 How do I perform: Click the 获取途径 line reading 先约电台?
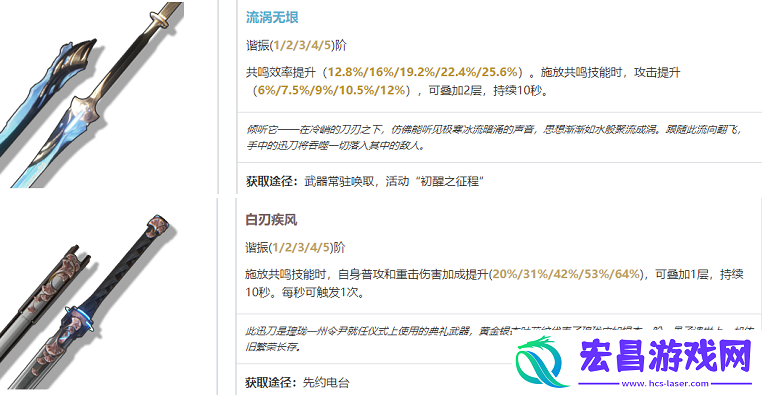pyautogui.click(x=297, y=382)
